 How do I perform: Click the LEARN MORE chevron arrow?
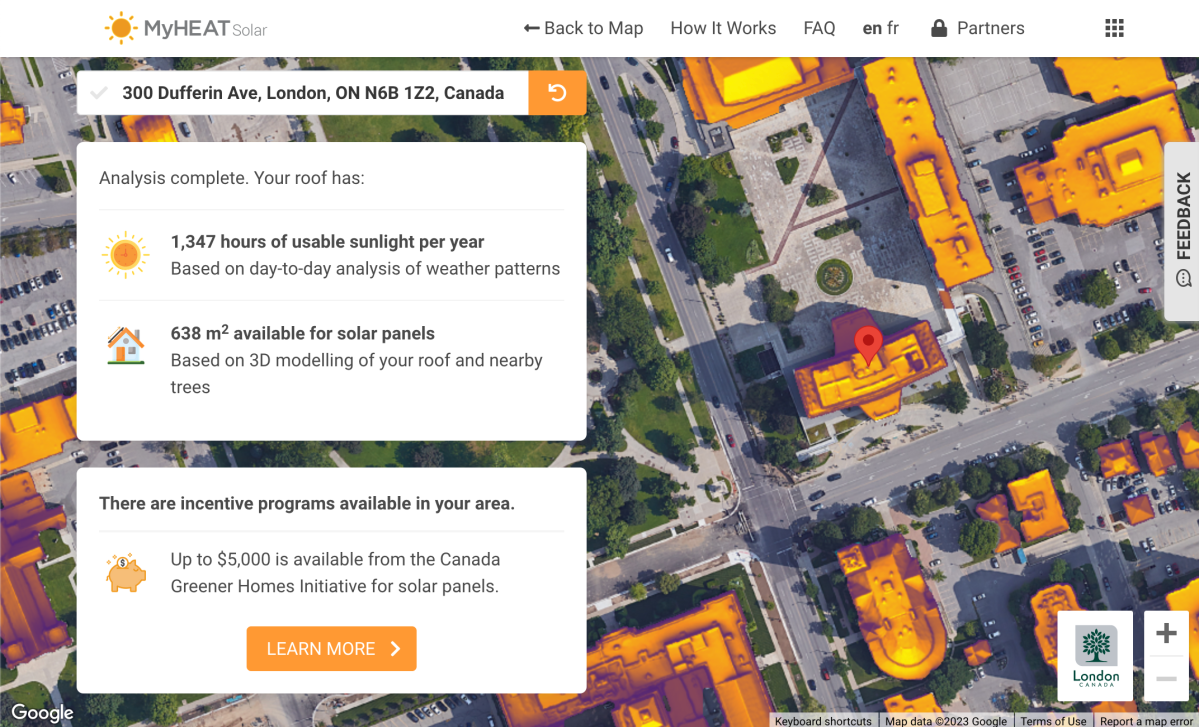tap(394, 648)
